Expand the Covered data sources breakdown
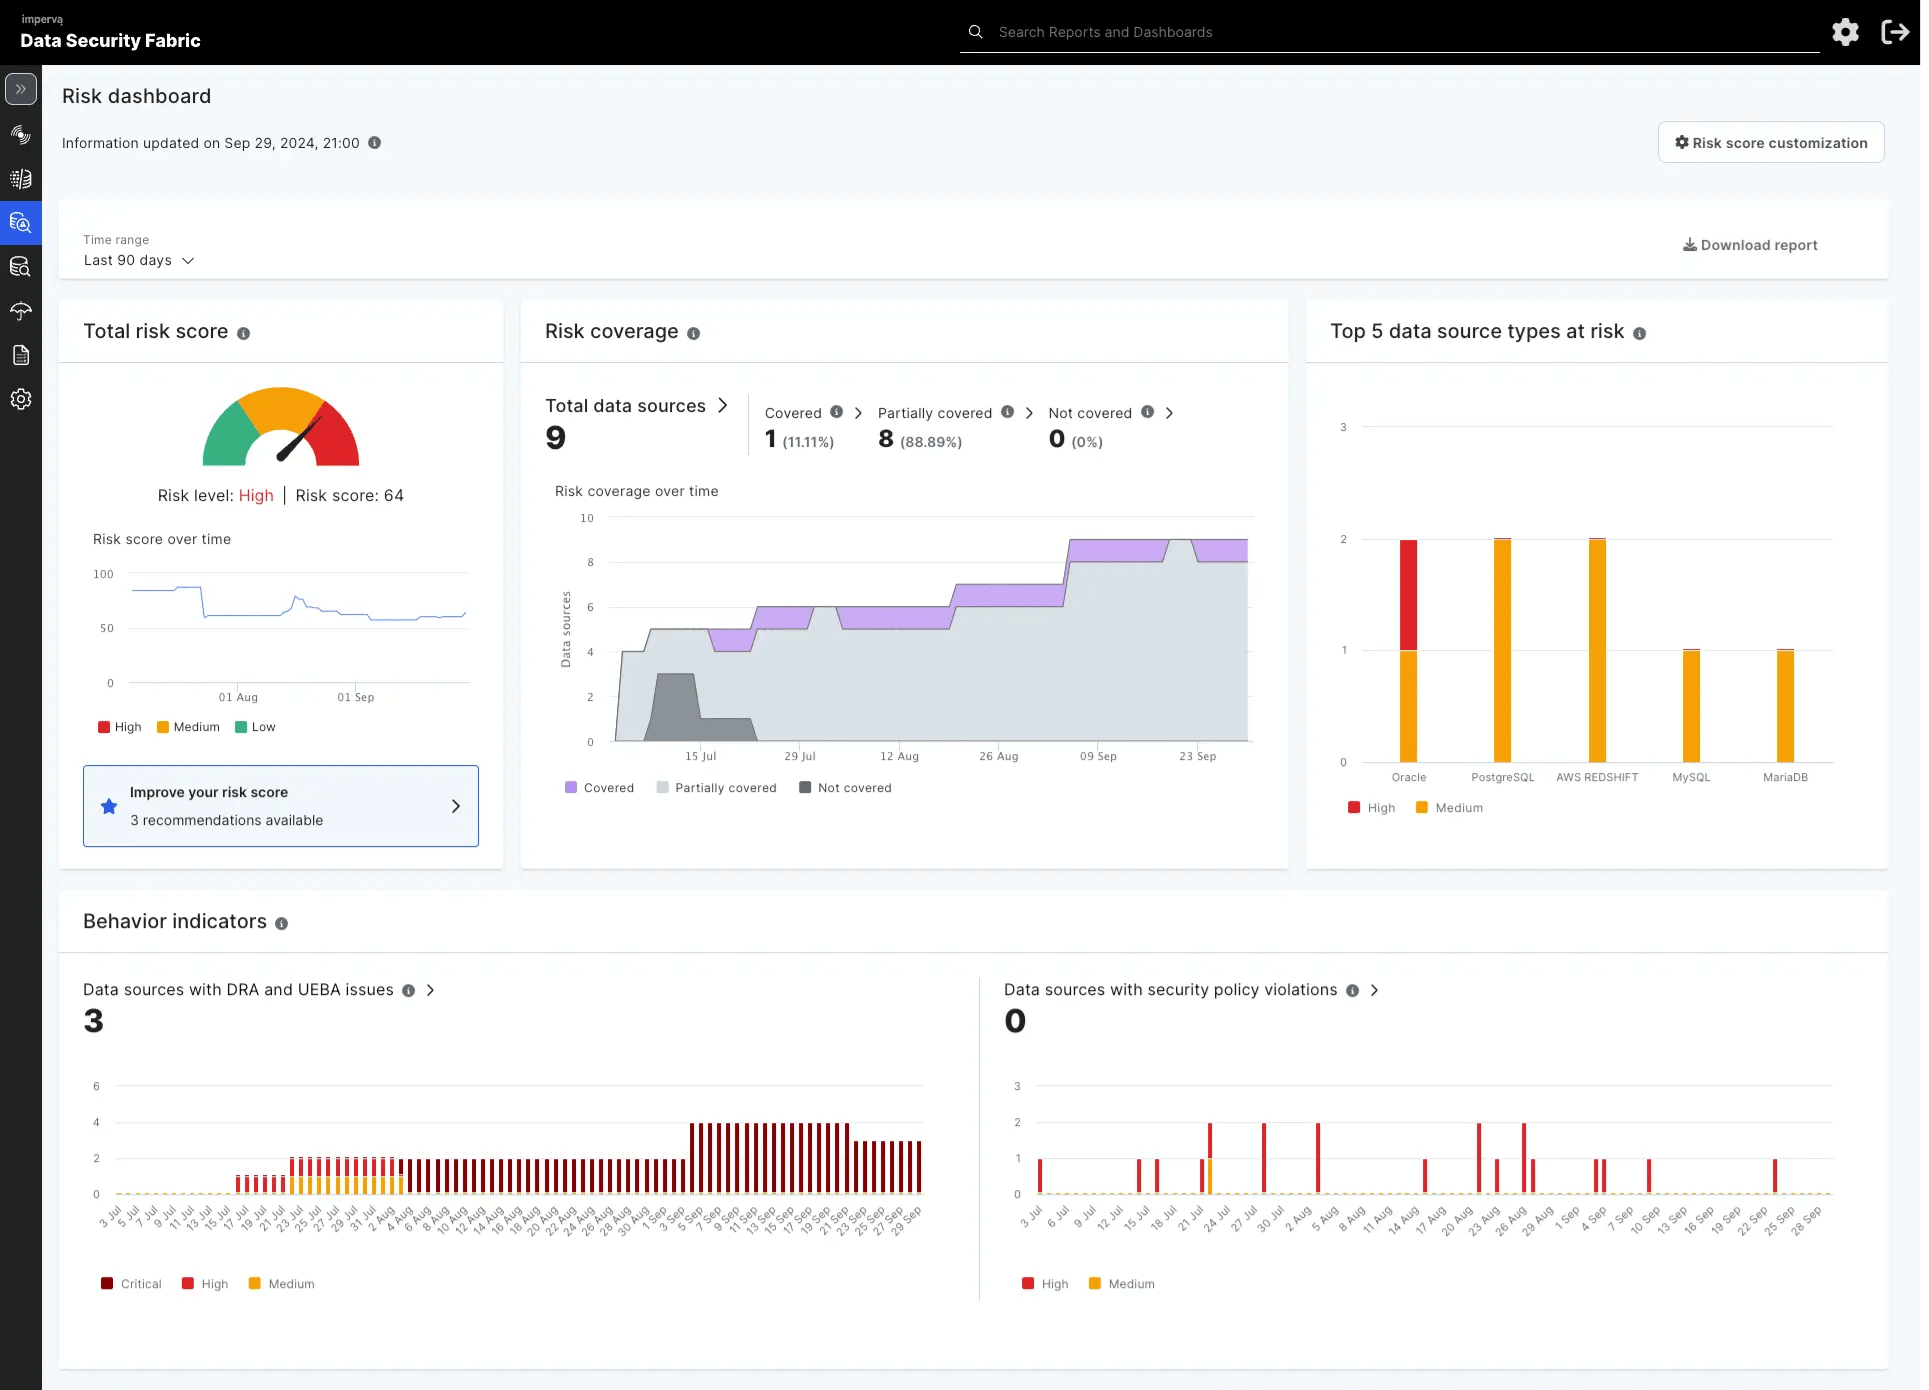Screen dimensions: 1929x1390 click(857, 412)
